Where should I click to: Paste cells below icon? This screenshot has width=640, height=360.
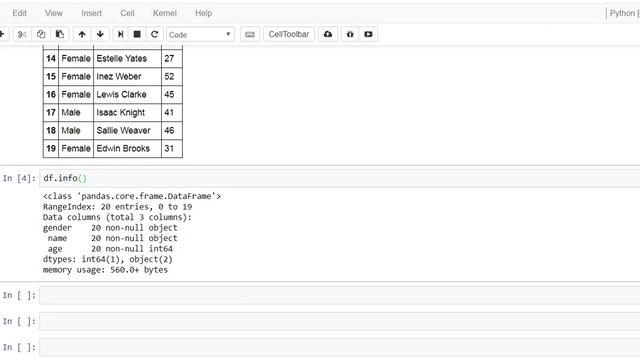(60, 34)
